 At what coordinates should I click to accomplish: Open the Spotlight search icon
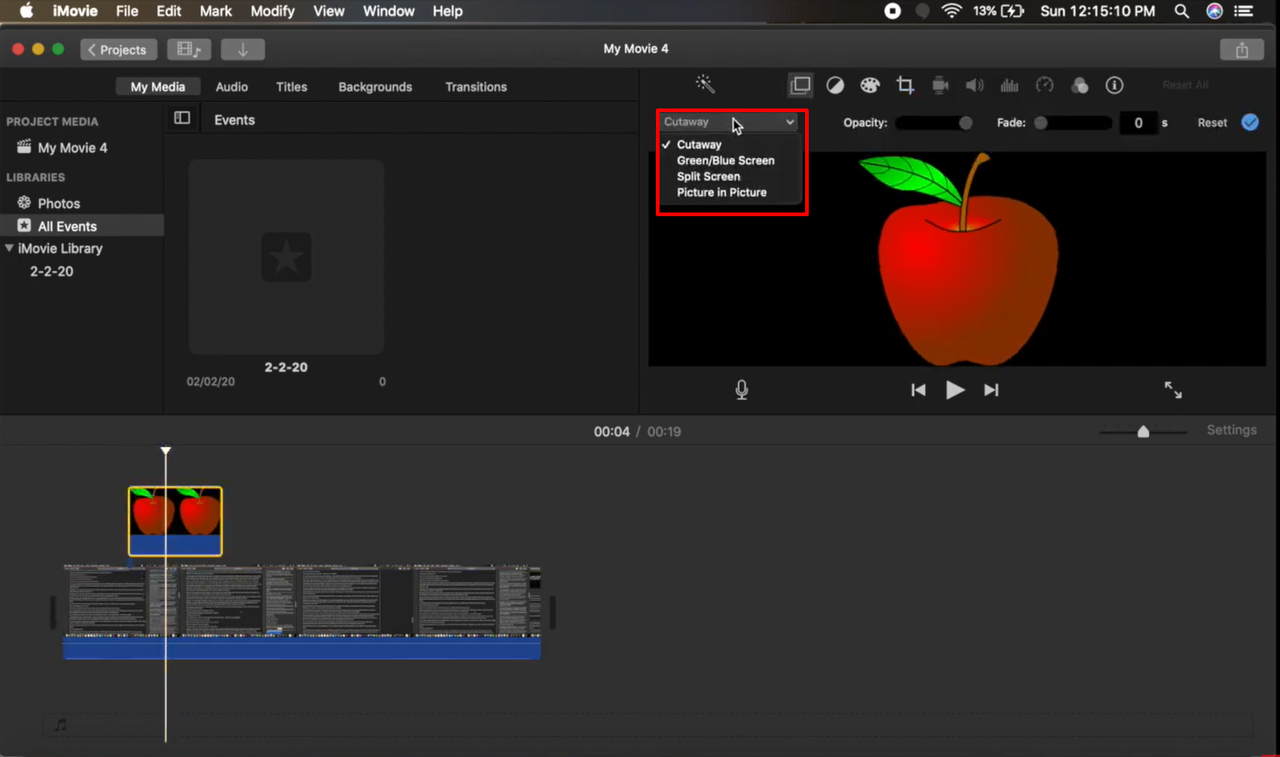[1181, 11]
